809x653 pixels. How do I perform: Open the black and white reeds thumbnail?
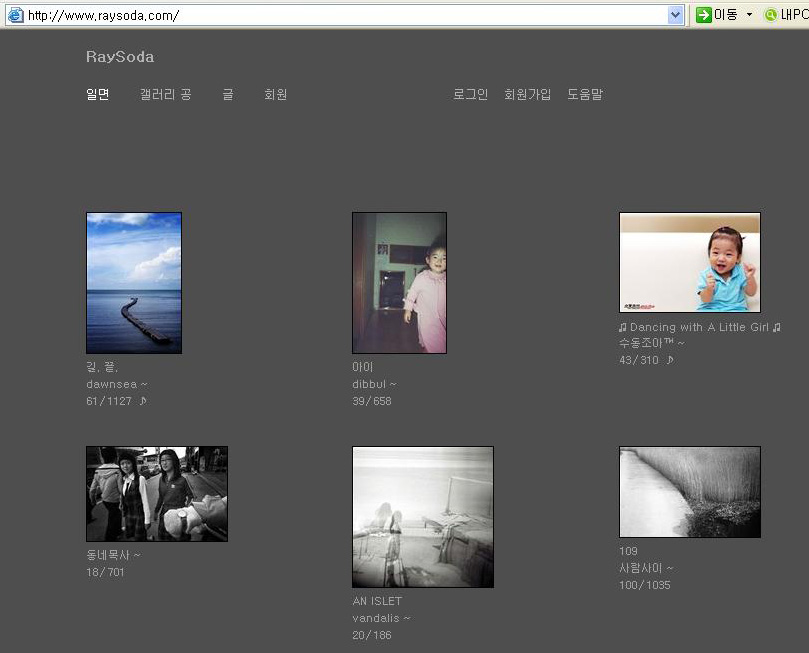(690, 492)
